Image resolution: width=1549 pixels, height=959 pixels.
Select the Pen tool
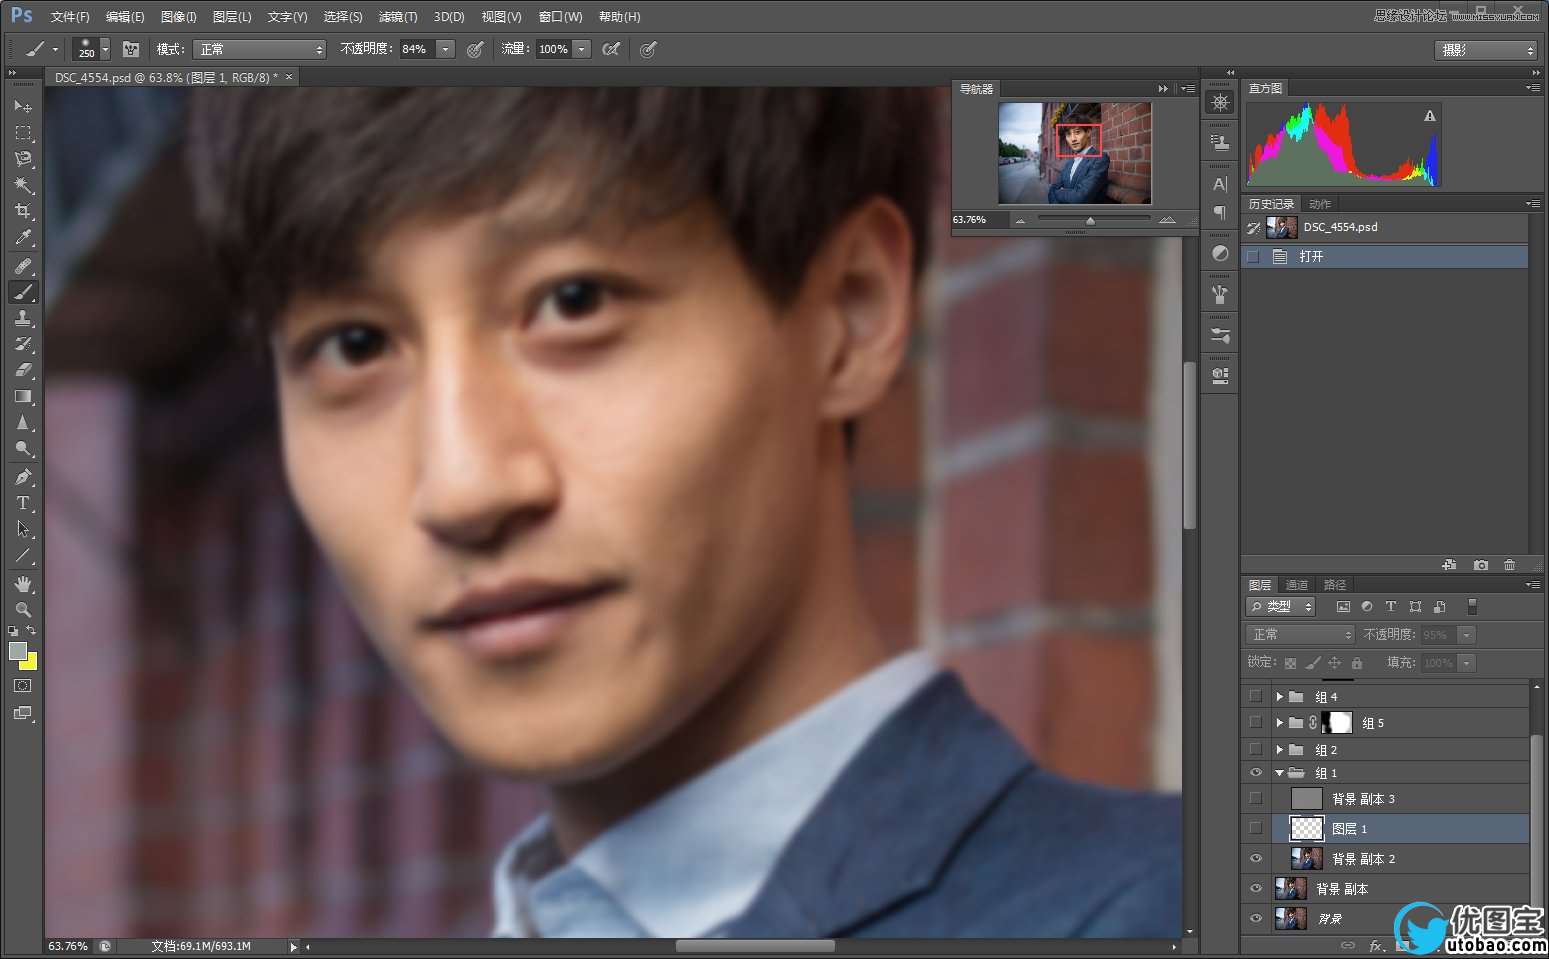(23, 477)
